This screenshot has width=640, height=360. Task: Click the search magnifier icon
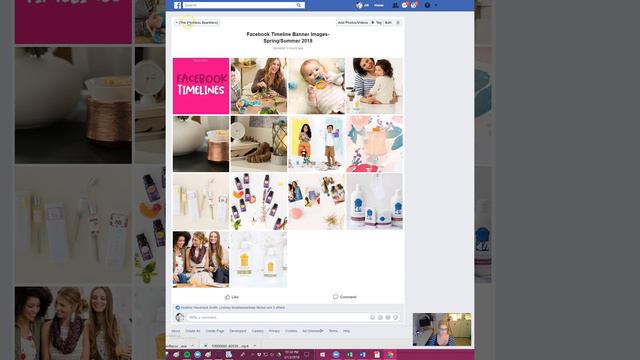299,5
